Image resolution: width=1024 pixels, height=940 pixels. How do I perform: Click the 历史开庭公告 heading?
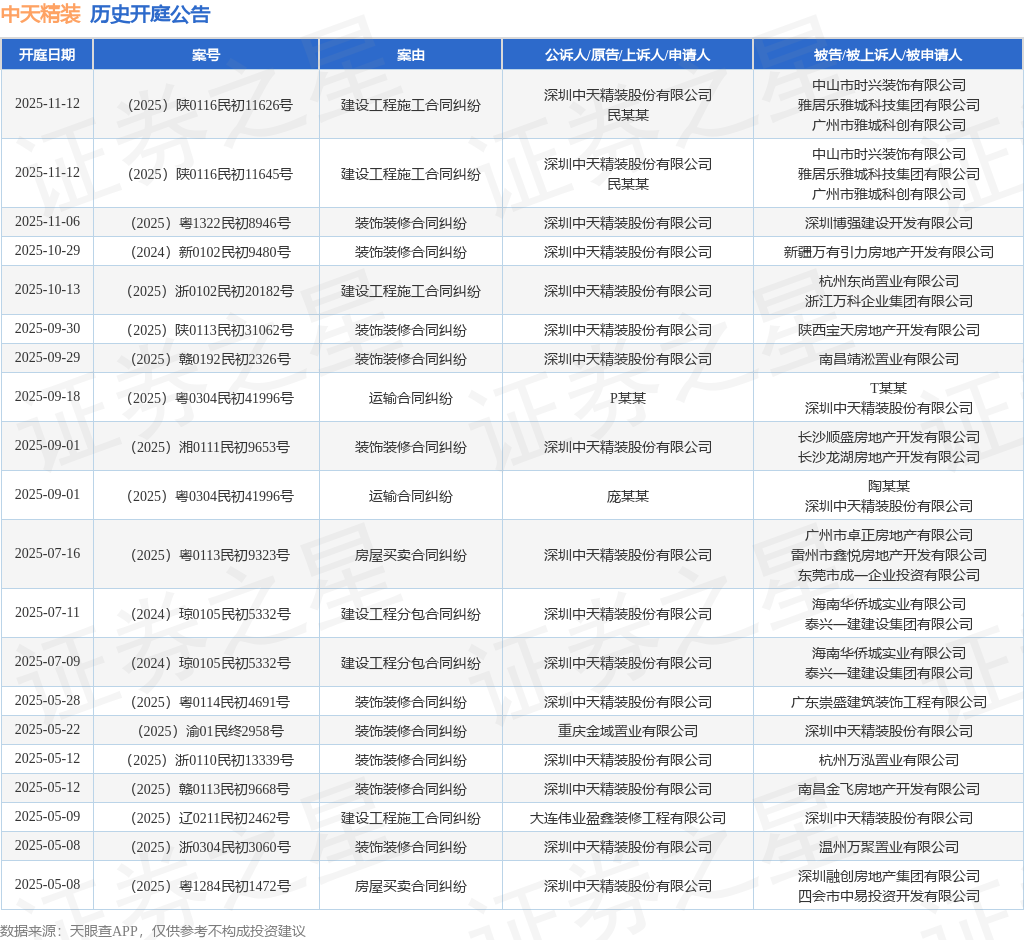pyautogui.click(x=150, y=14)
